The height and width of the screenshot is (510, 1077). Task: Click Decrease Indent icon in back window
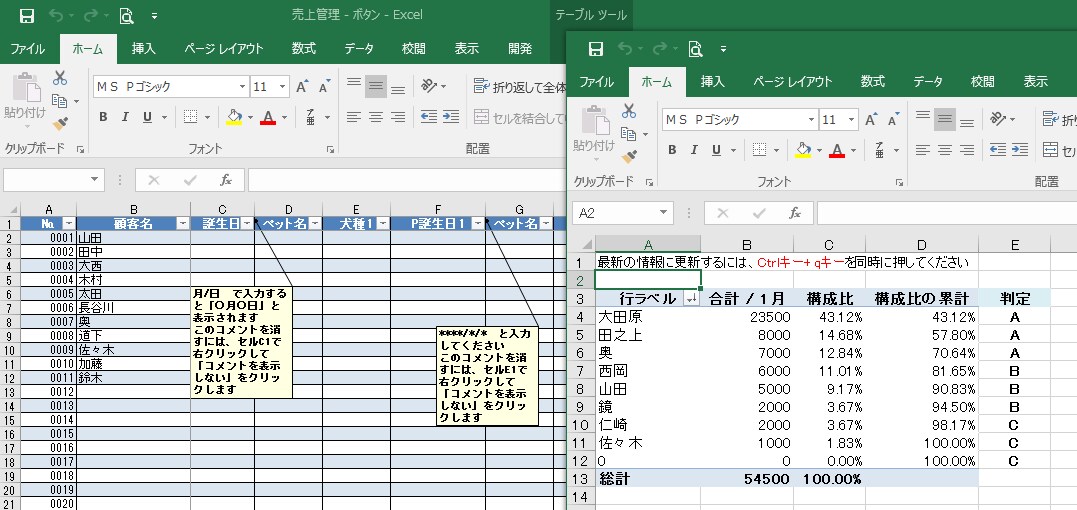(x=429, y=117)
